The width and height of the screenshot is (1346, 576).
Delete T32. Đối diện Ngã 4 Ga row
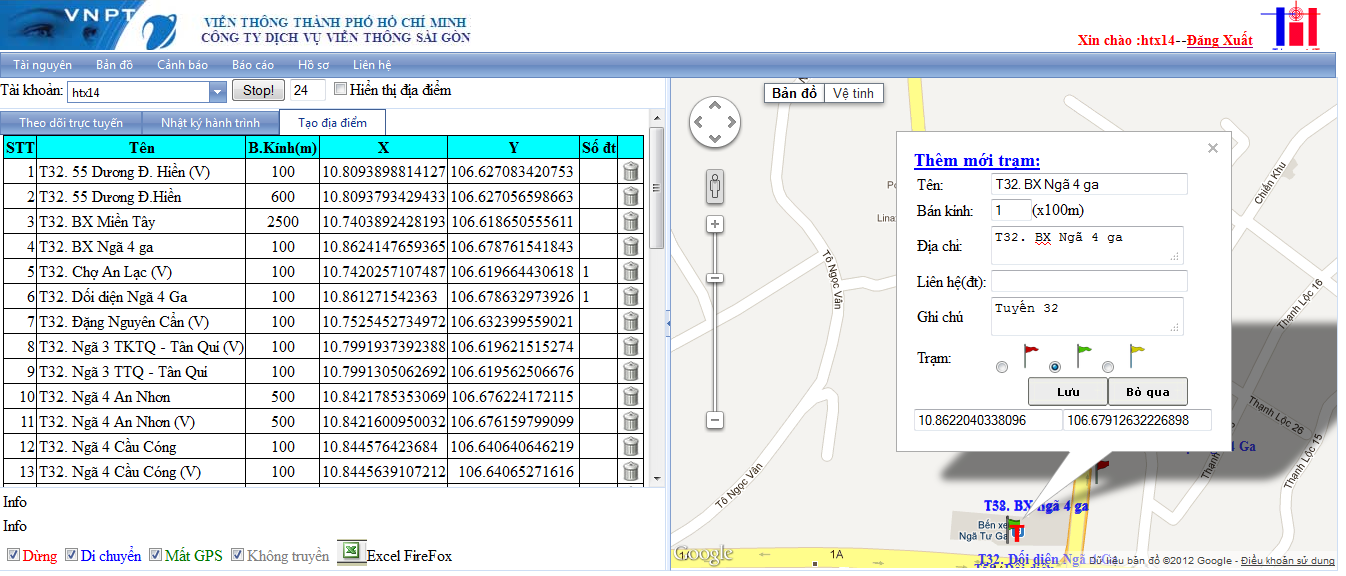pyautogui.click(x=630, y=297)
